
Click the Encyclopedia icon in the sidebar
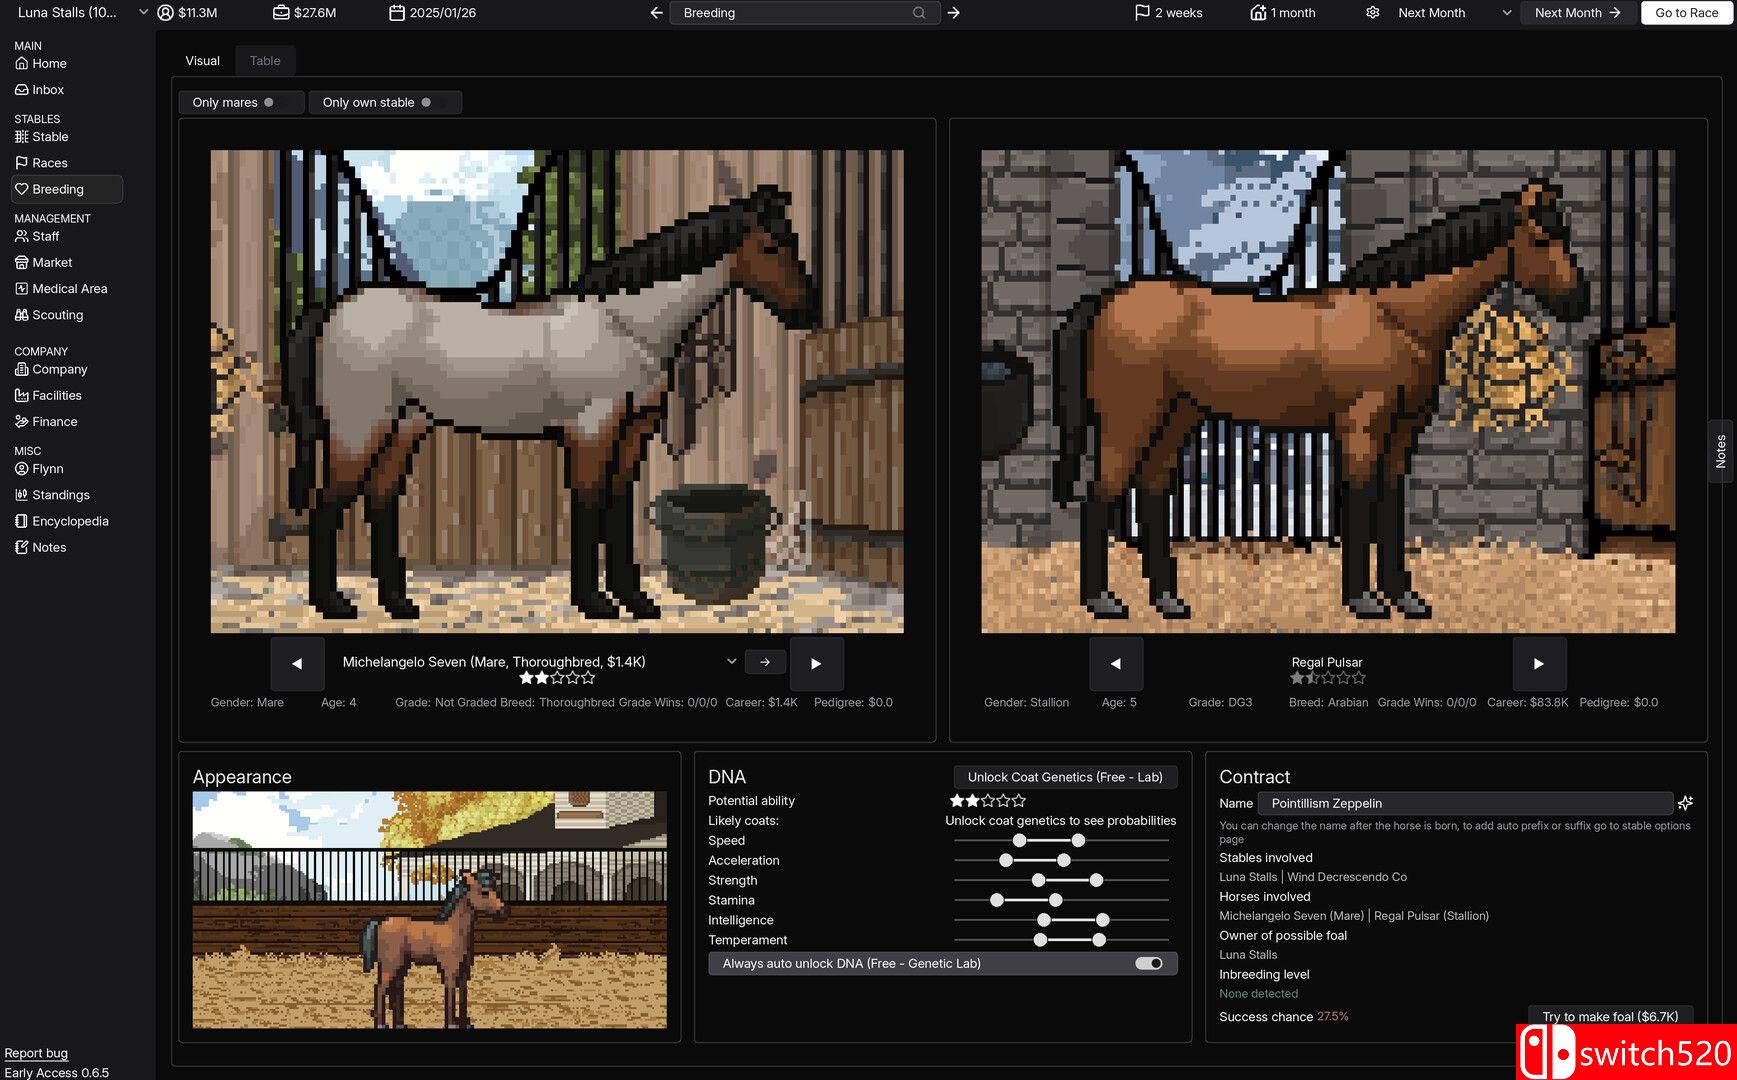point(22,520)
